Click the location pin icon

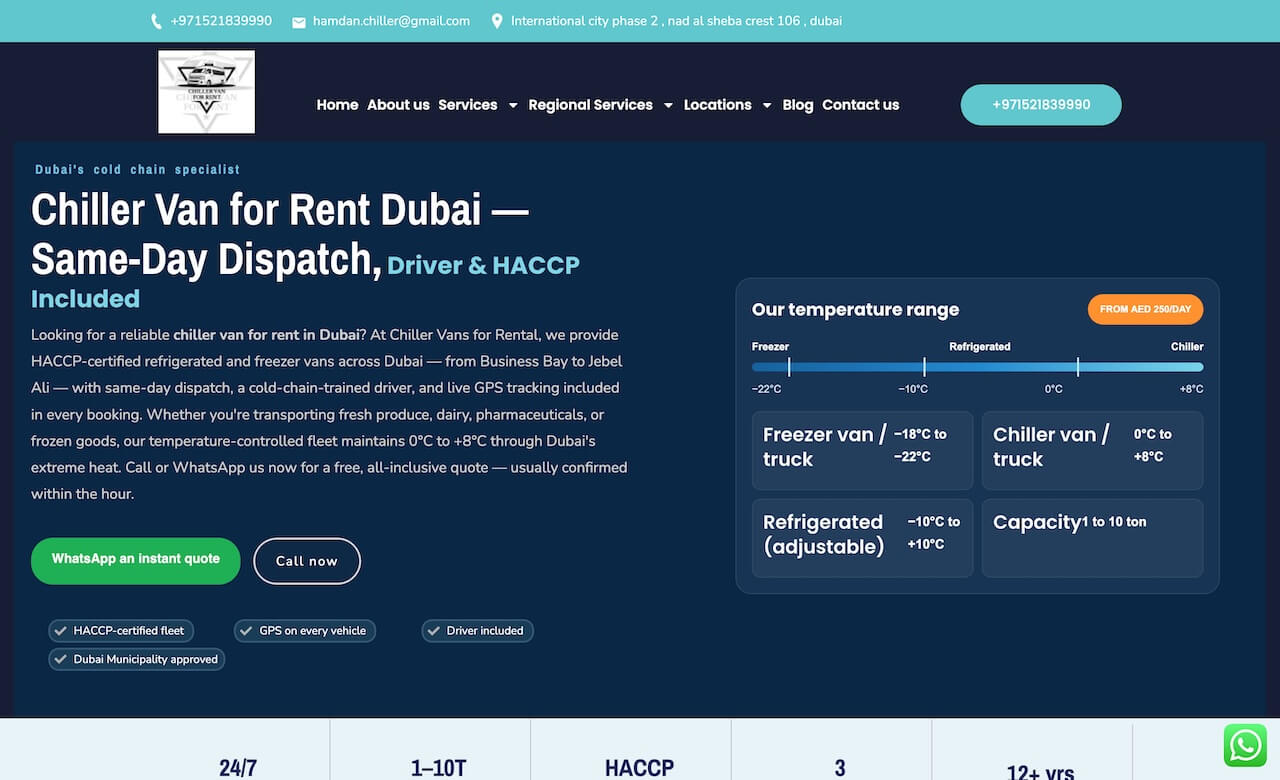pyautogui.click(x=497, y=21)
